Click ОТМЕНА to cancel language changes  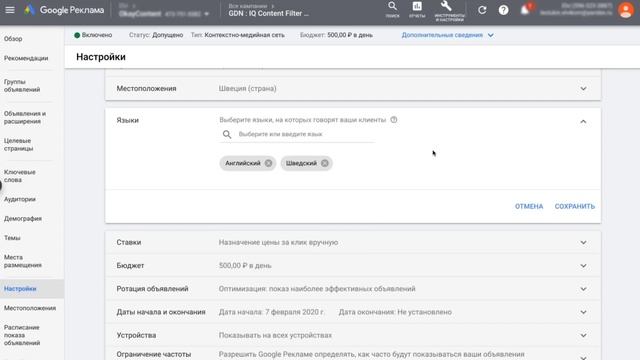[x=529, y=207]
